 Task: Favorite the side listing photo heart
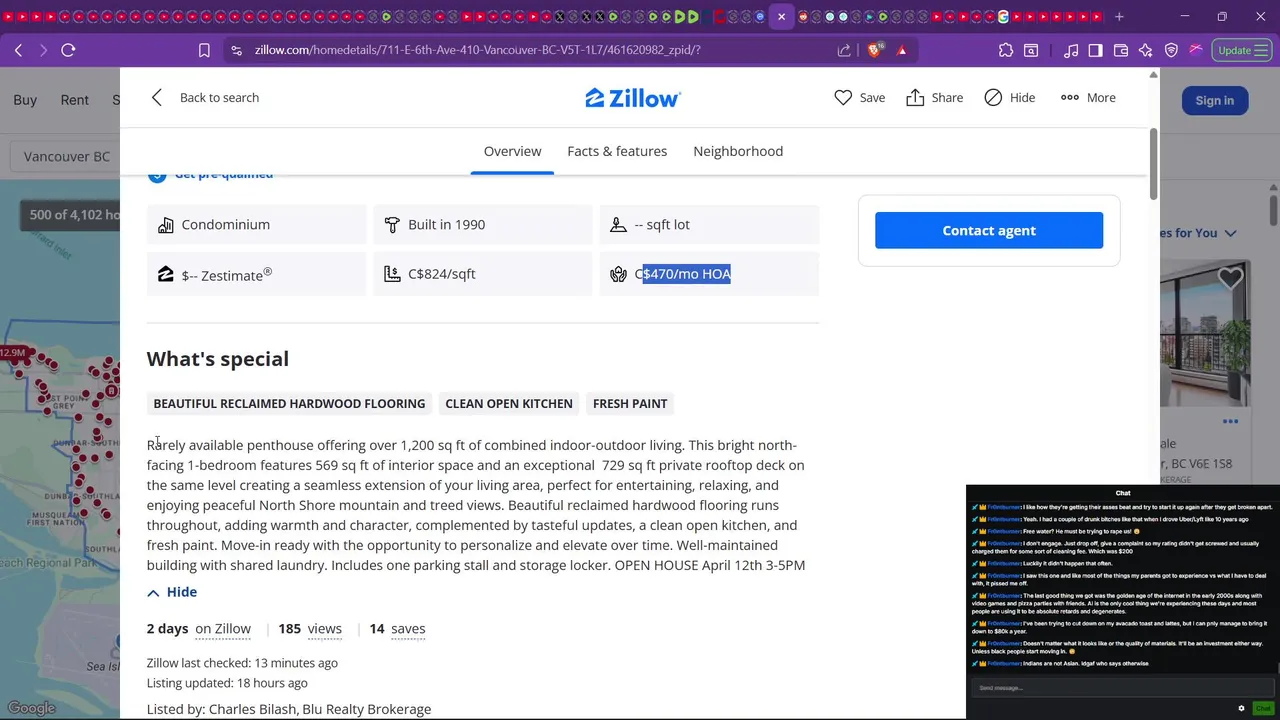click(x=1230, y=279)
